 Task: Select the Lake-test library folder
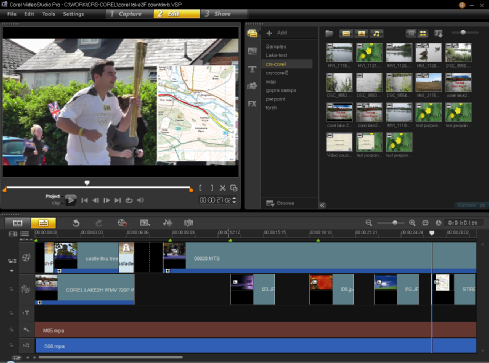276,55
